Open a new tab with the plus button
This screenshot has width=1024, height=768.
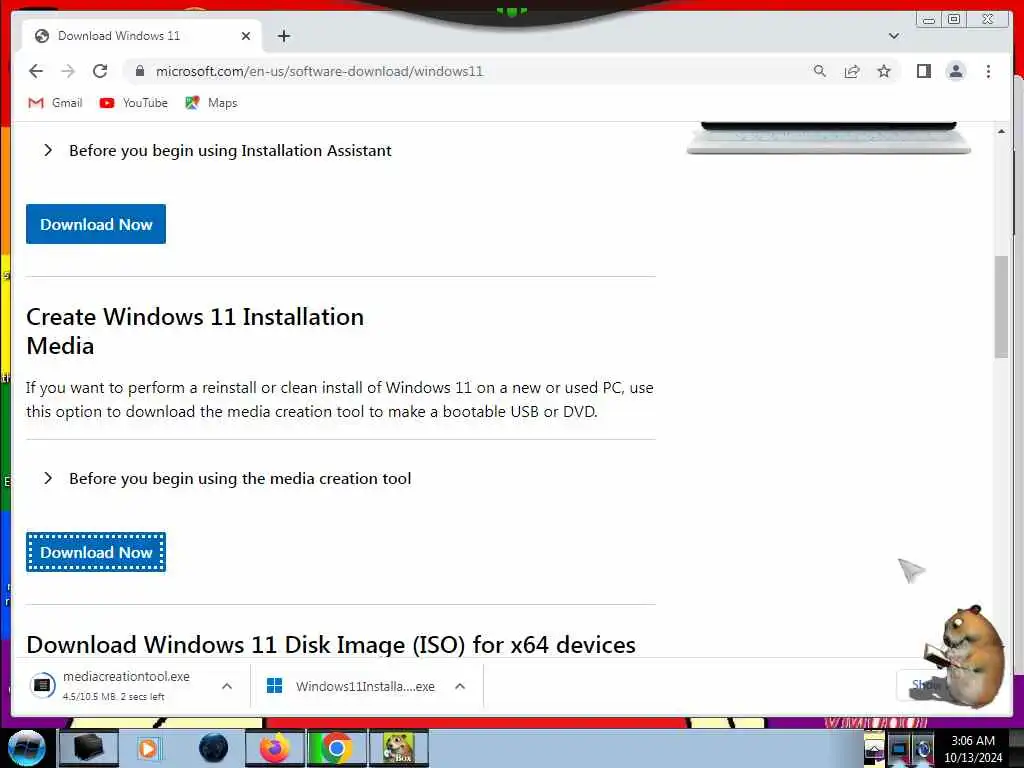283,36
